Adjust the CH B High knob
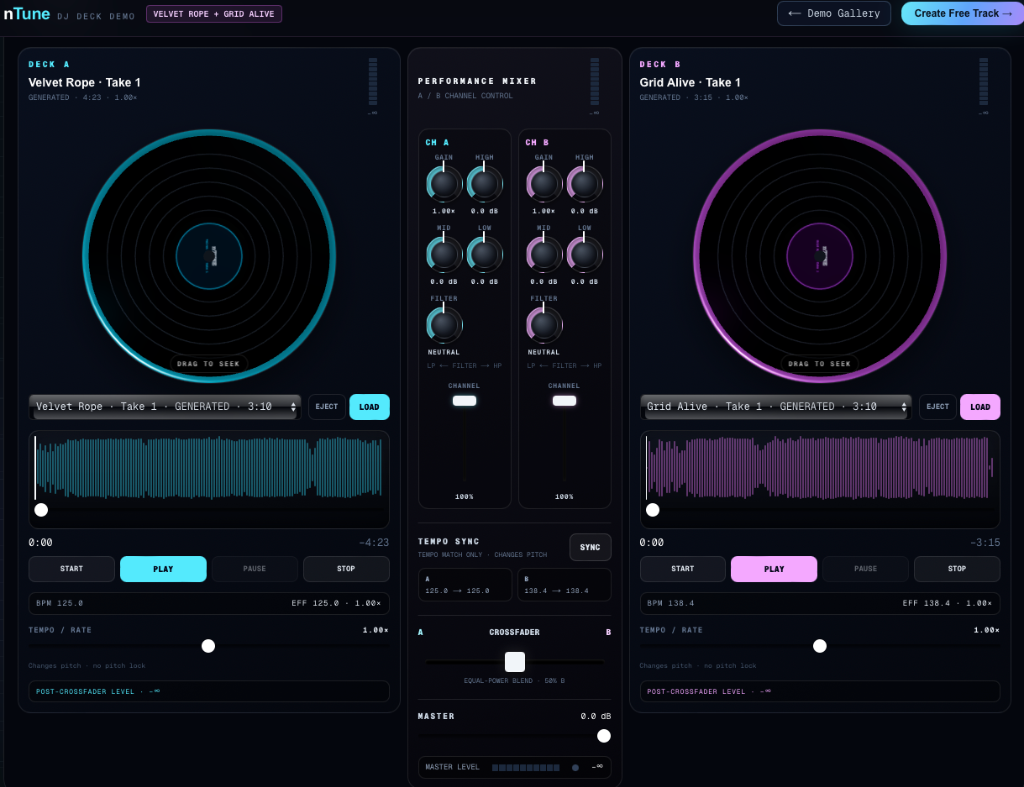This screenshot has width=1024, height=787. pos(584,184)
